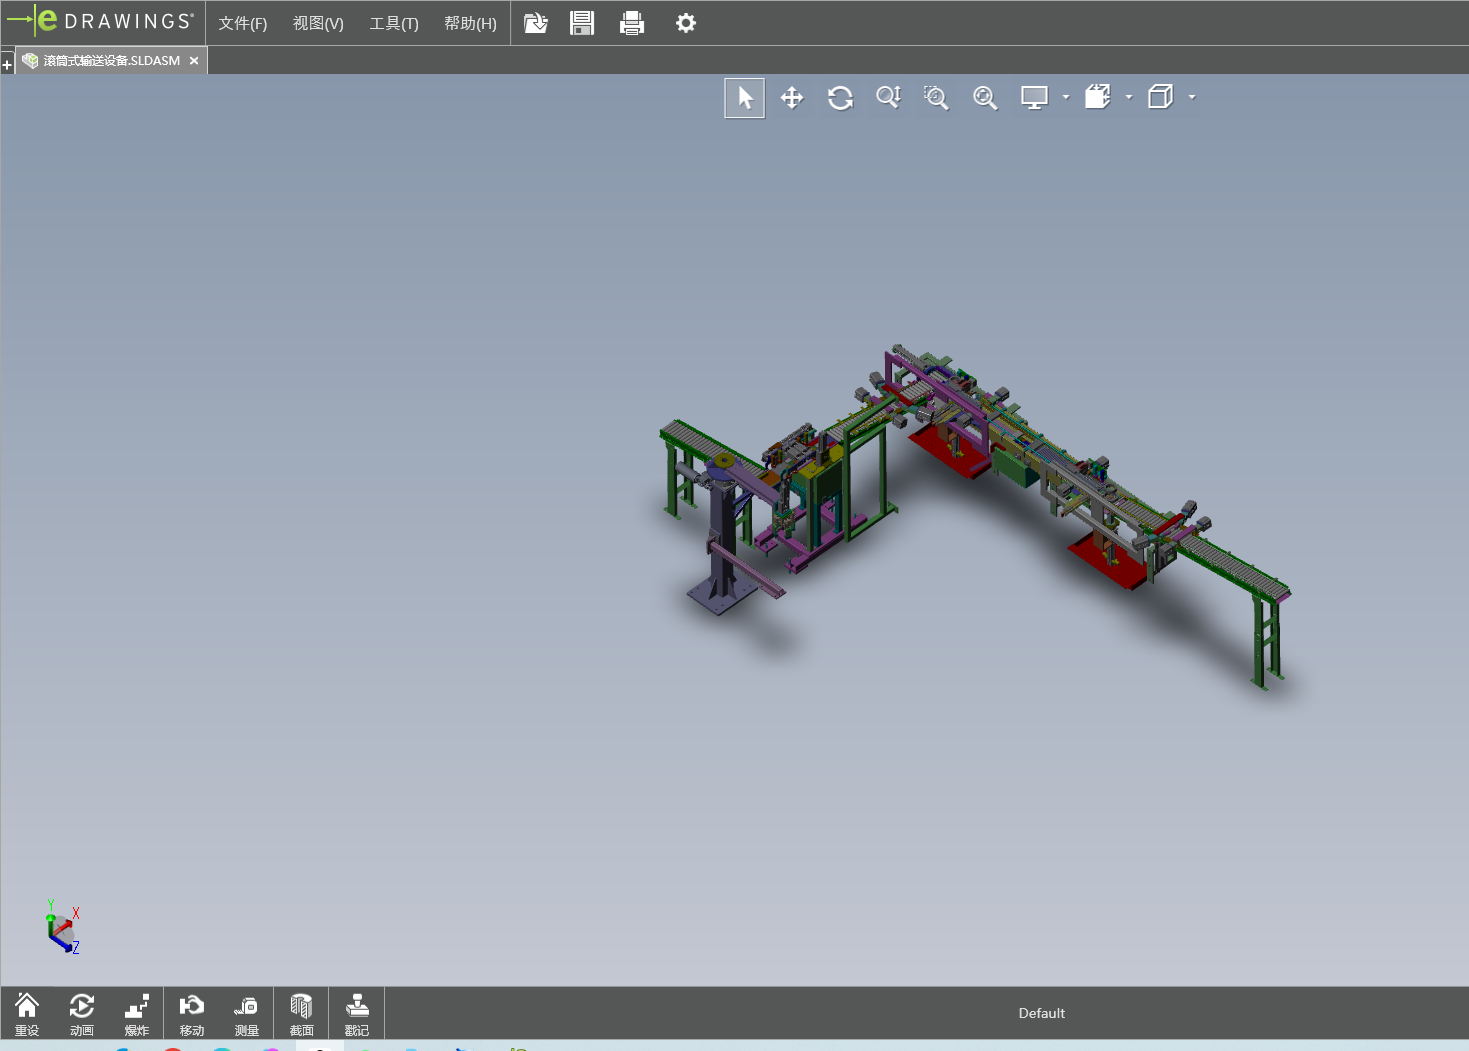1469x1051 pixels.
Task: Click the Zoom to fit icon
Action: point(985,98)
